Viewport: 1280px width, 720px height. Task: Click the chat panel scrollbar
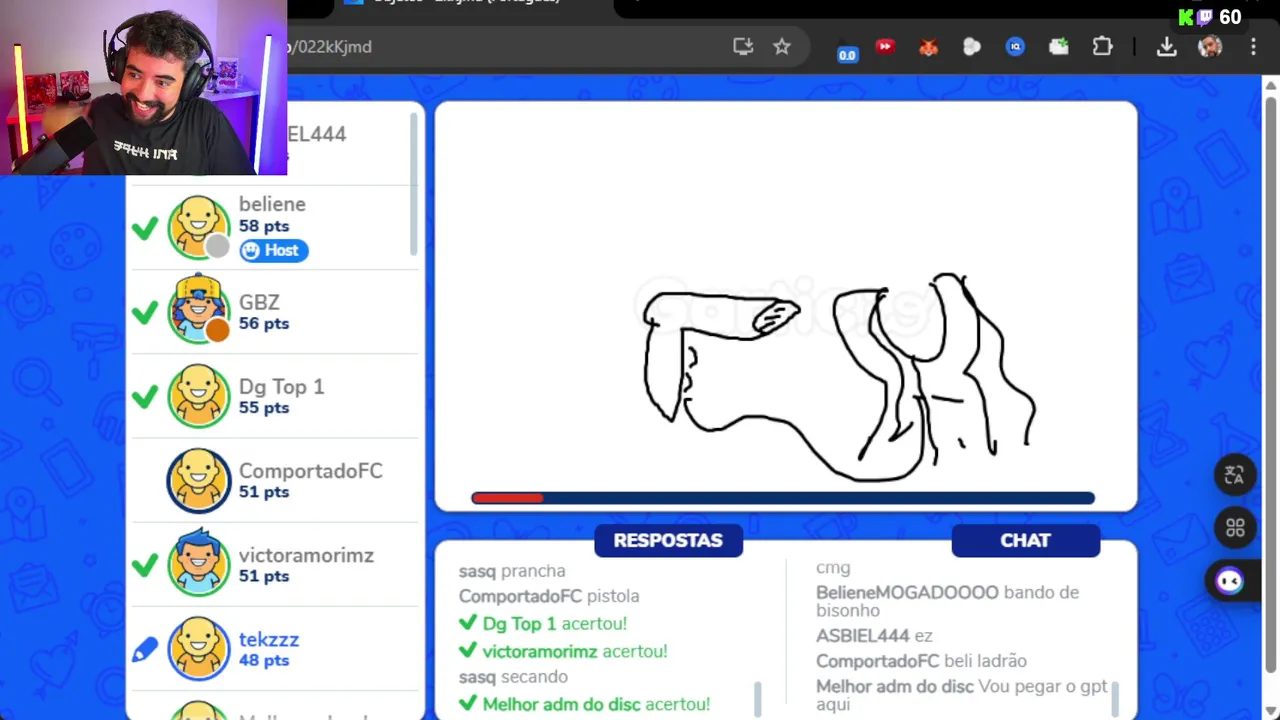coord(1114,699)
